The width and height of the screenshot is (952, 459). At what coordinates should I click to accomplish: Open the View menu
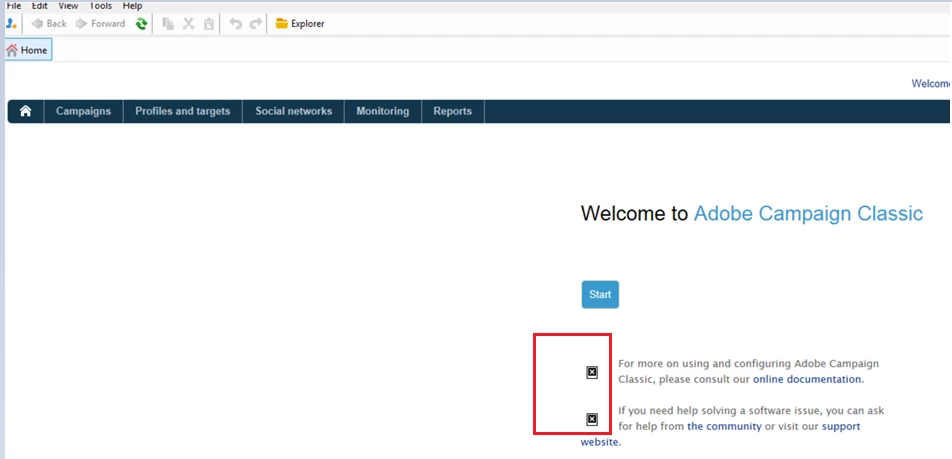[68, 6]
